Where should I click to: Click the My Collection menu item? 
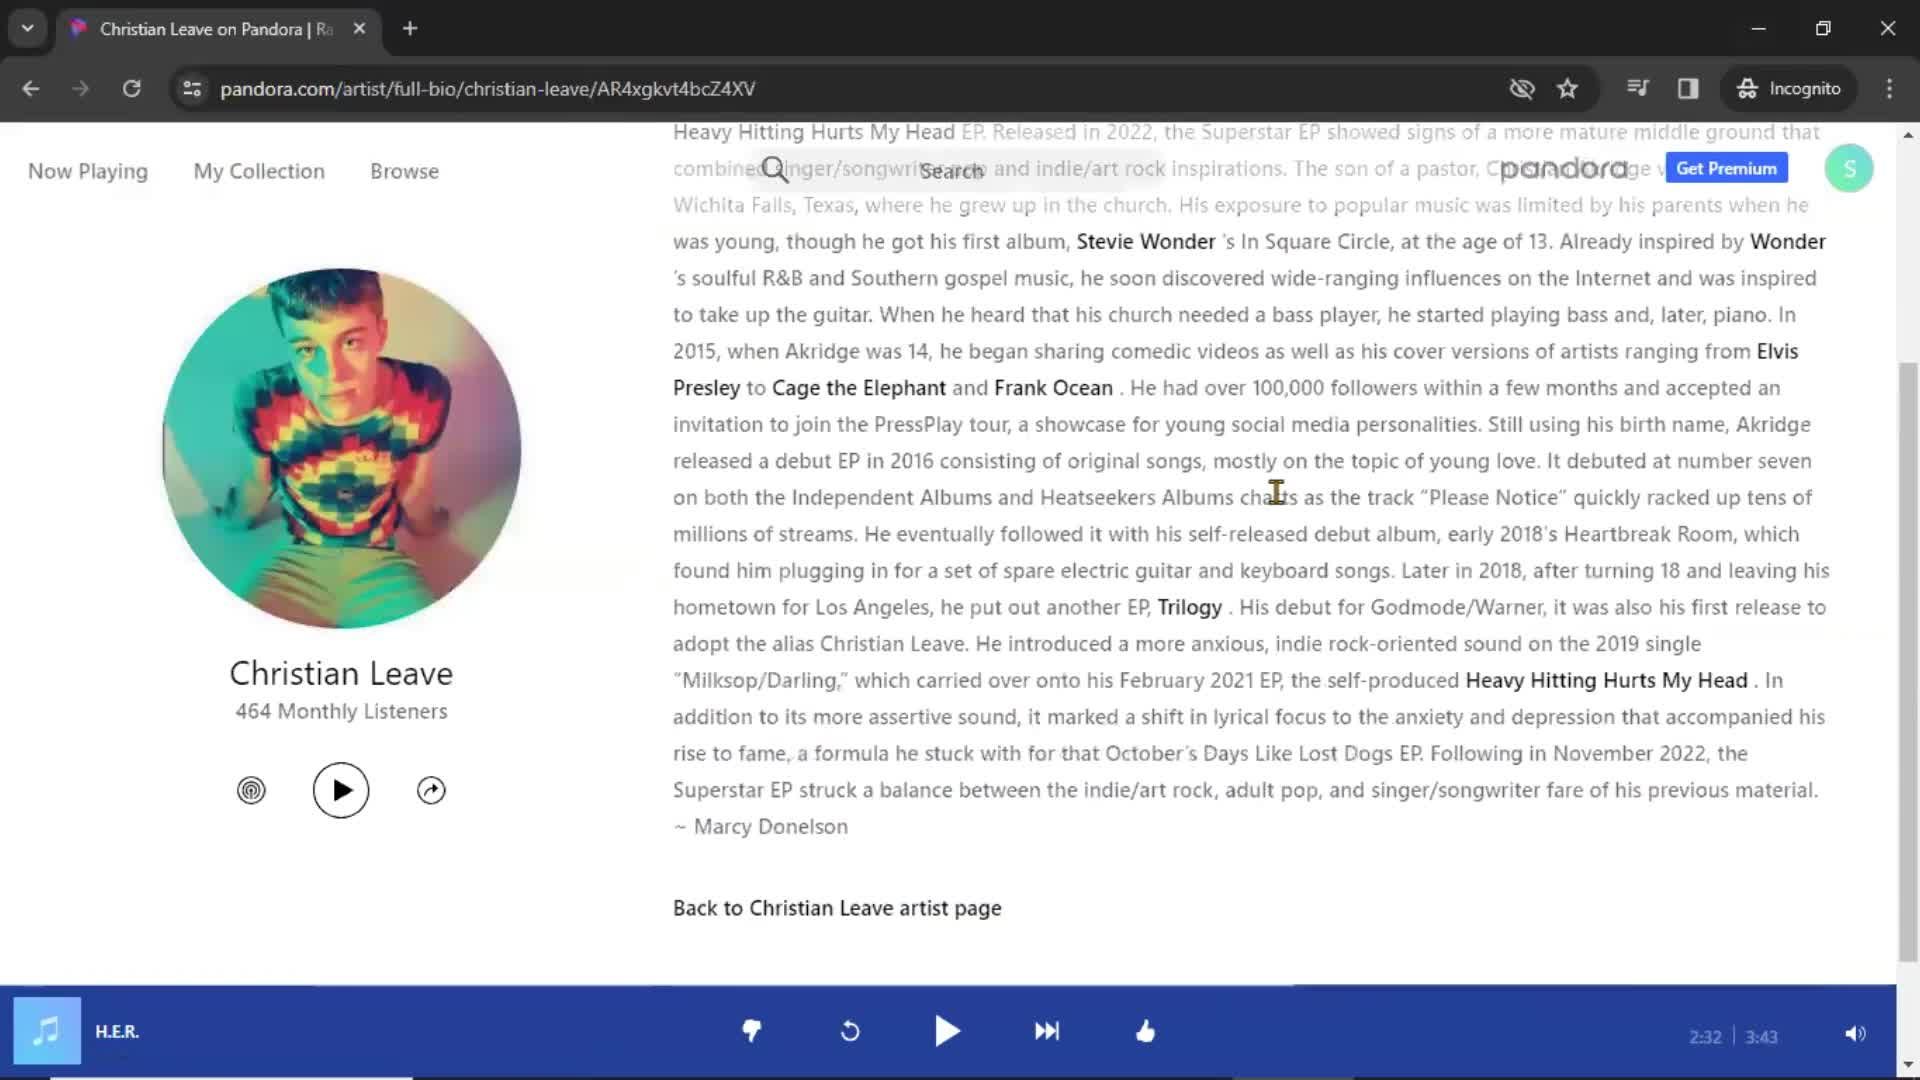260,170
